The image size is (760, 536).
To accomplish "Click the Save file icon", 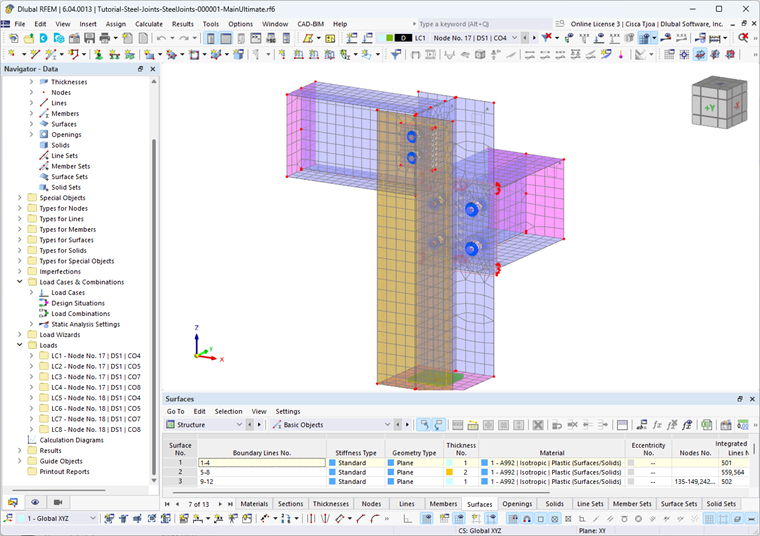I will (89, 38).
